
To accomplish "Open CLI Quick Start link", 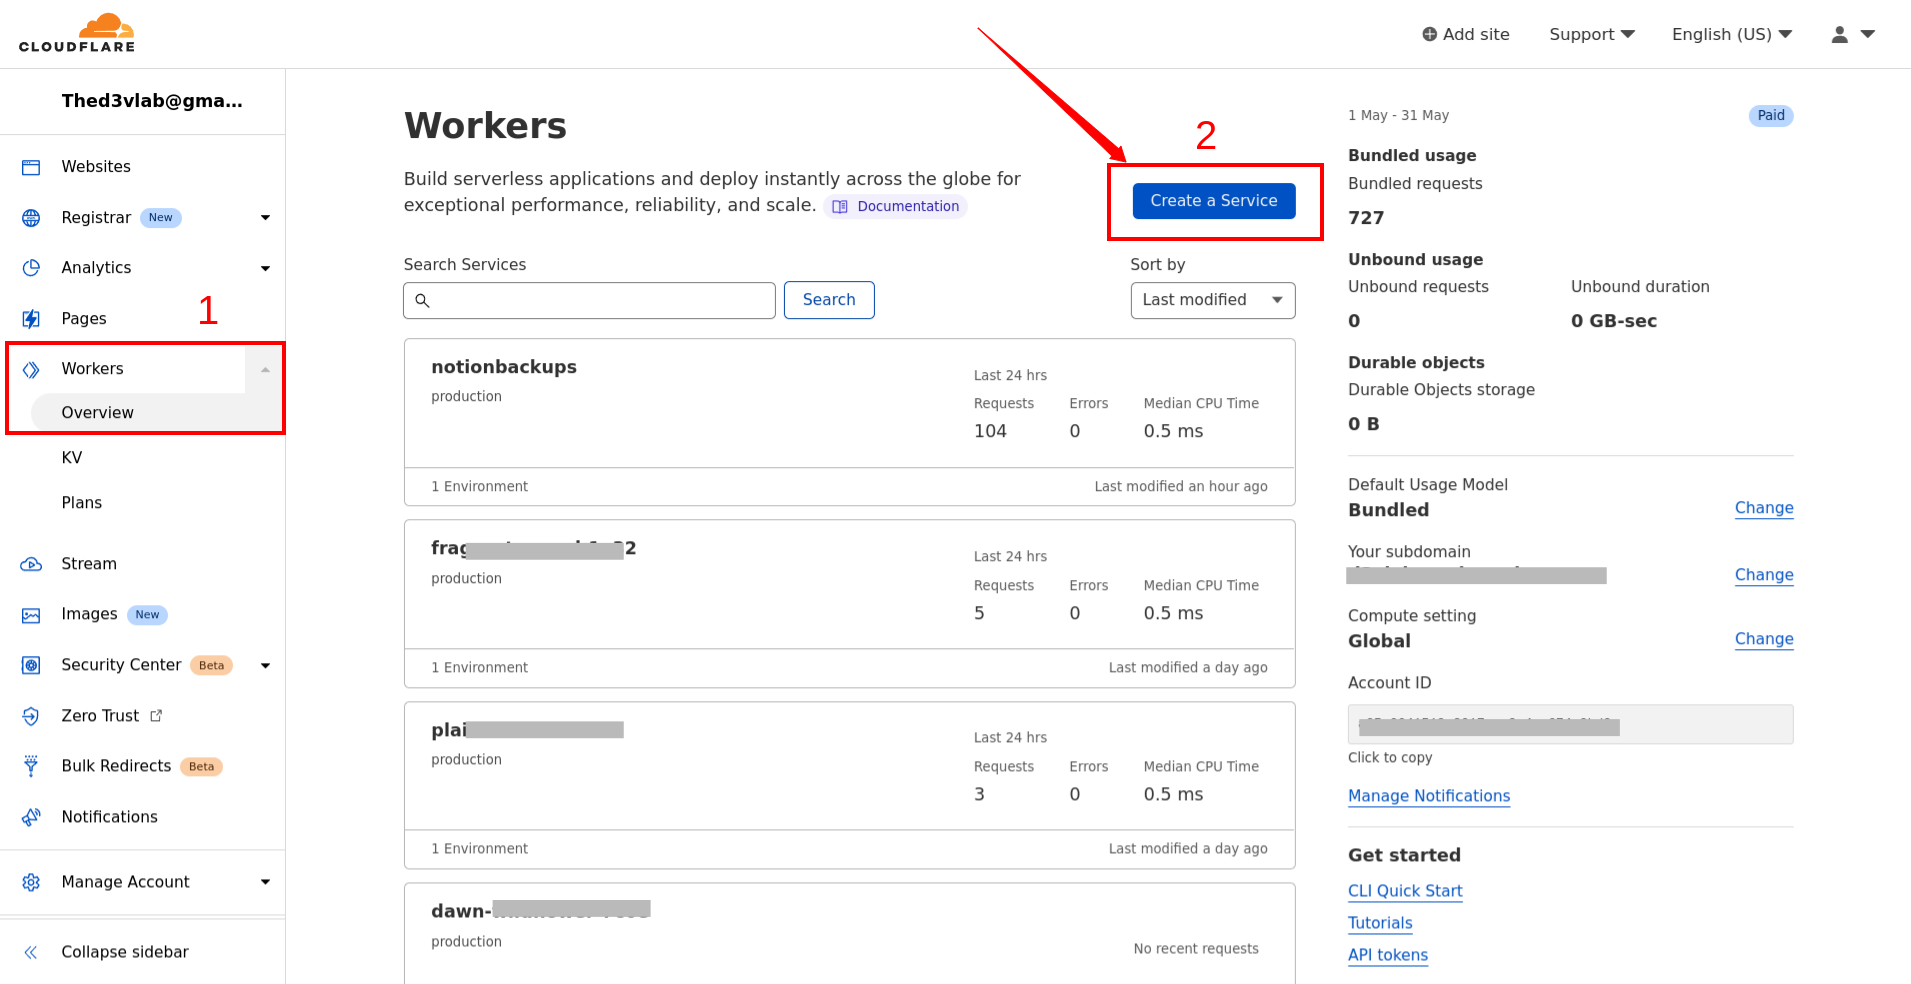I will point(1405,891).
